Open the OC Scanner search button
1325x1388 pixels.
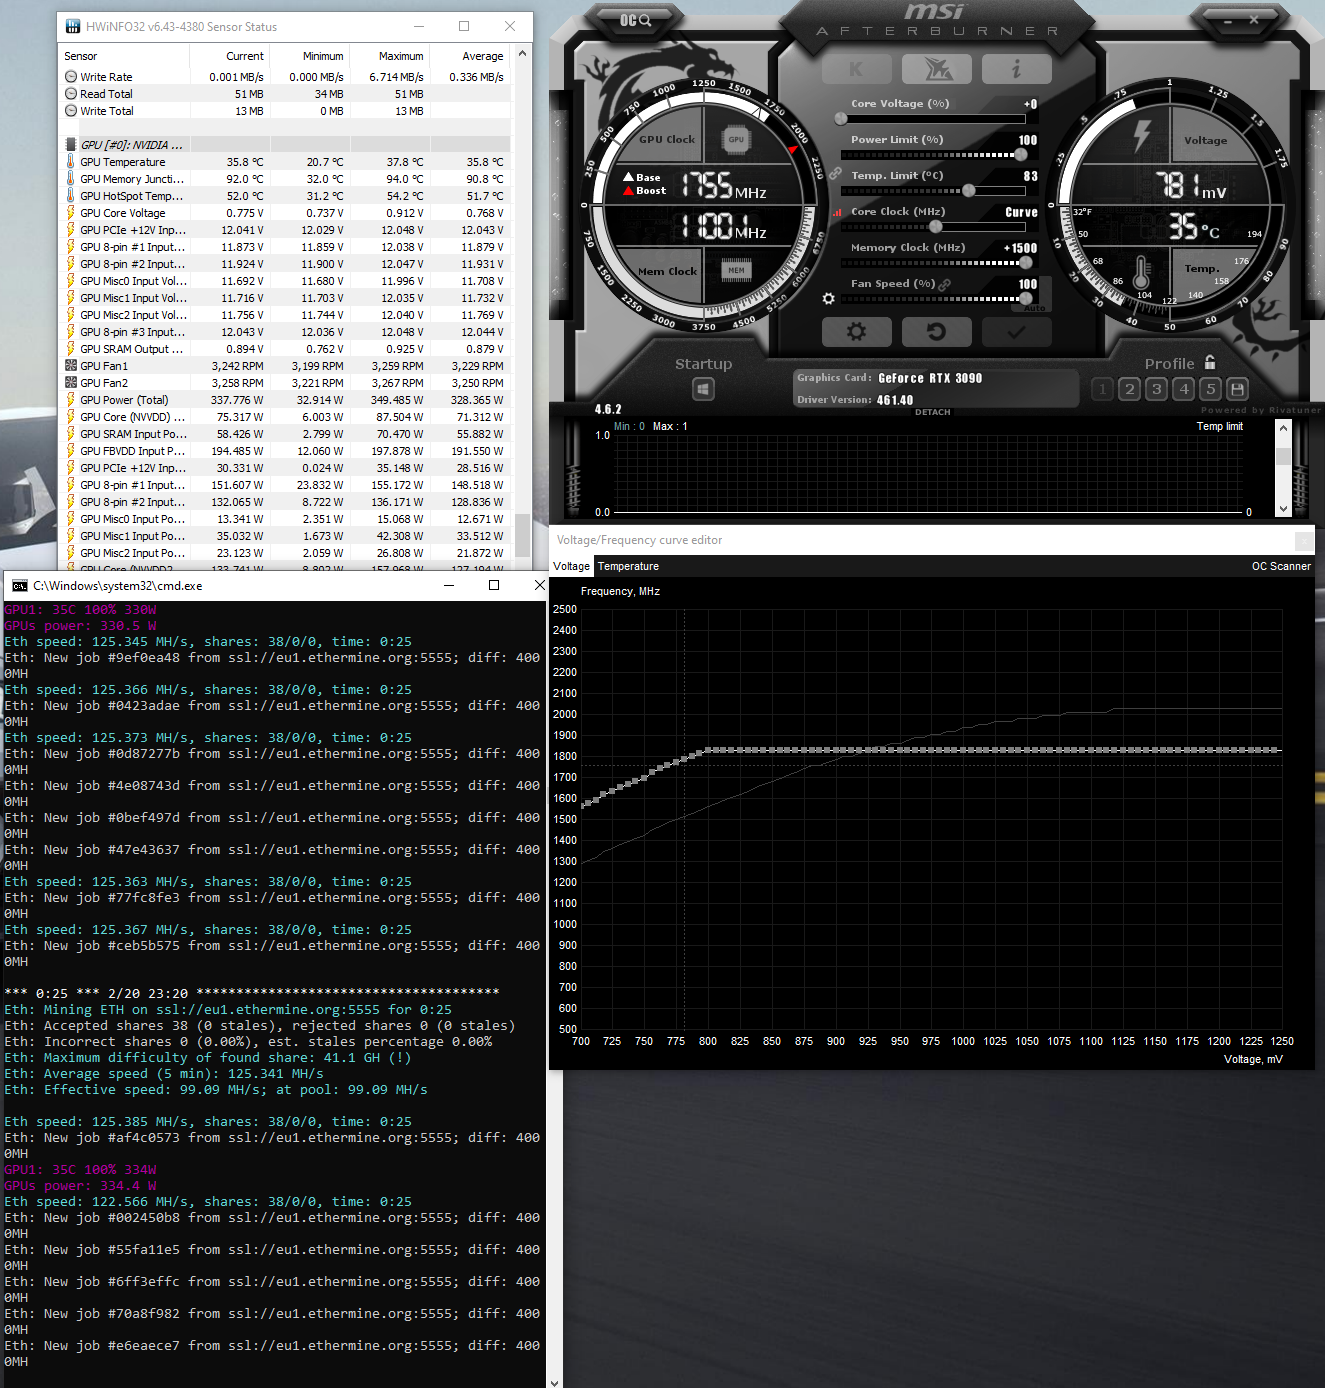click(x=635, y=20)
